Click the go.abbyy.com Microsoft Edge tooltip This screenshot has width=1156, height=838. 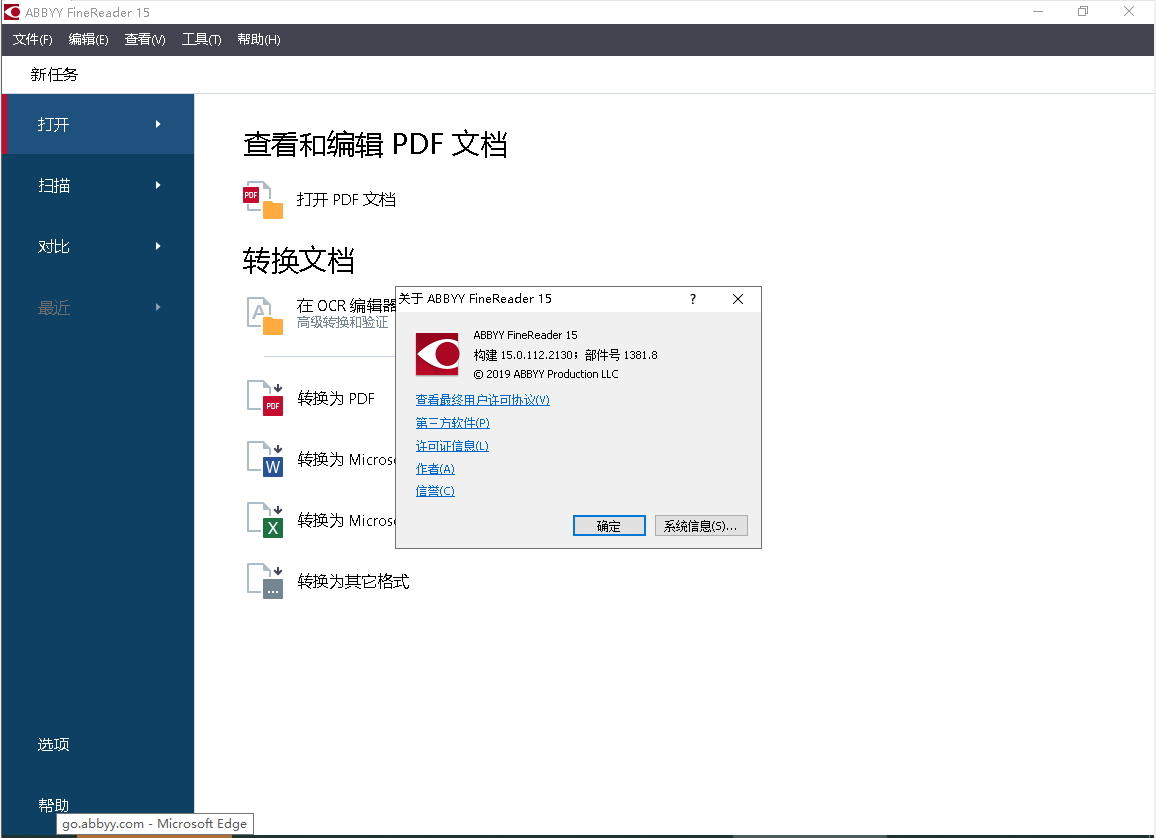click(x=155, y=824)
